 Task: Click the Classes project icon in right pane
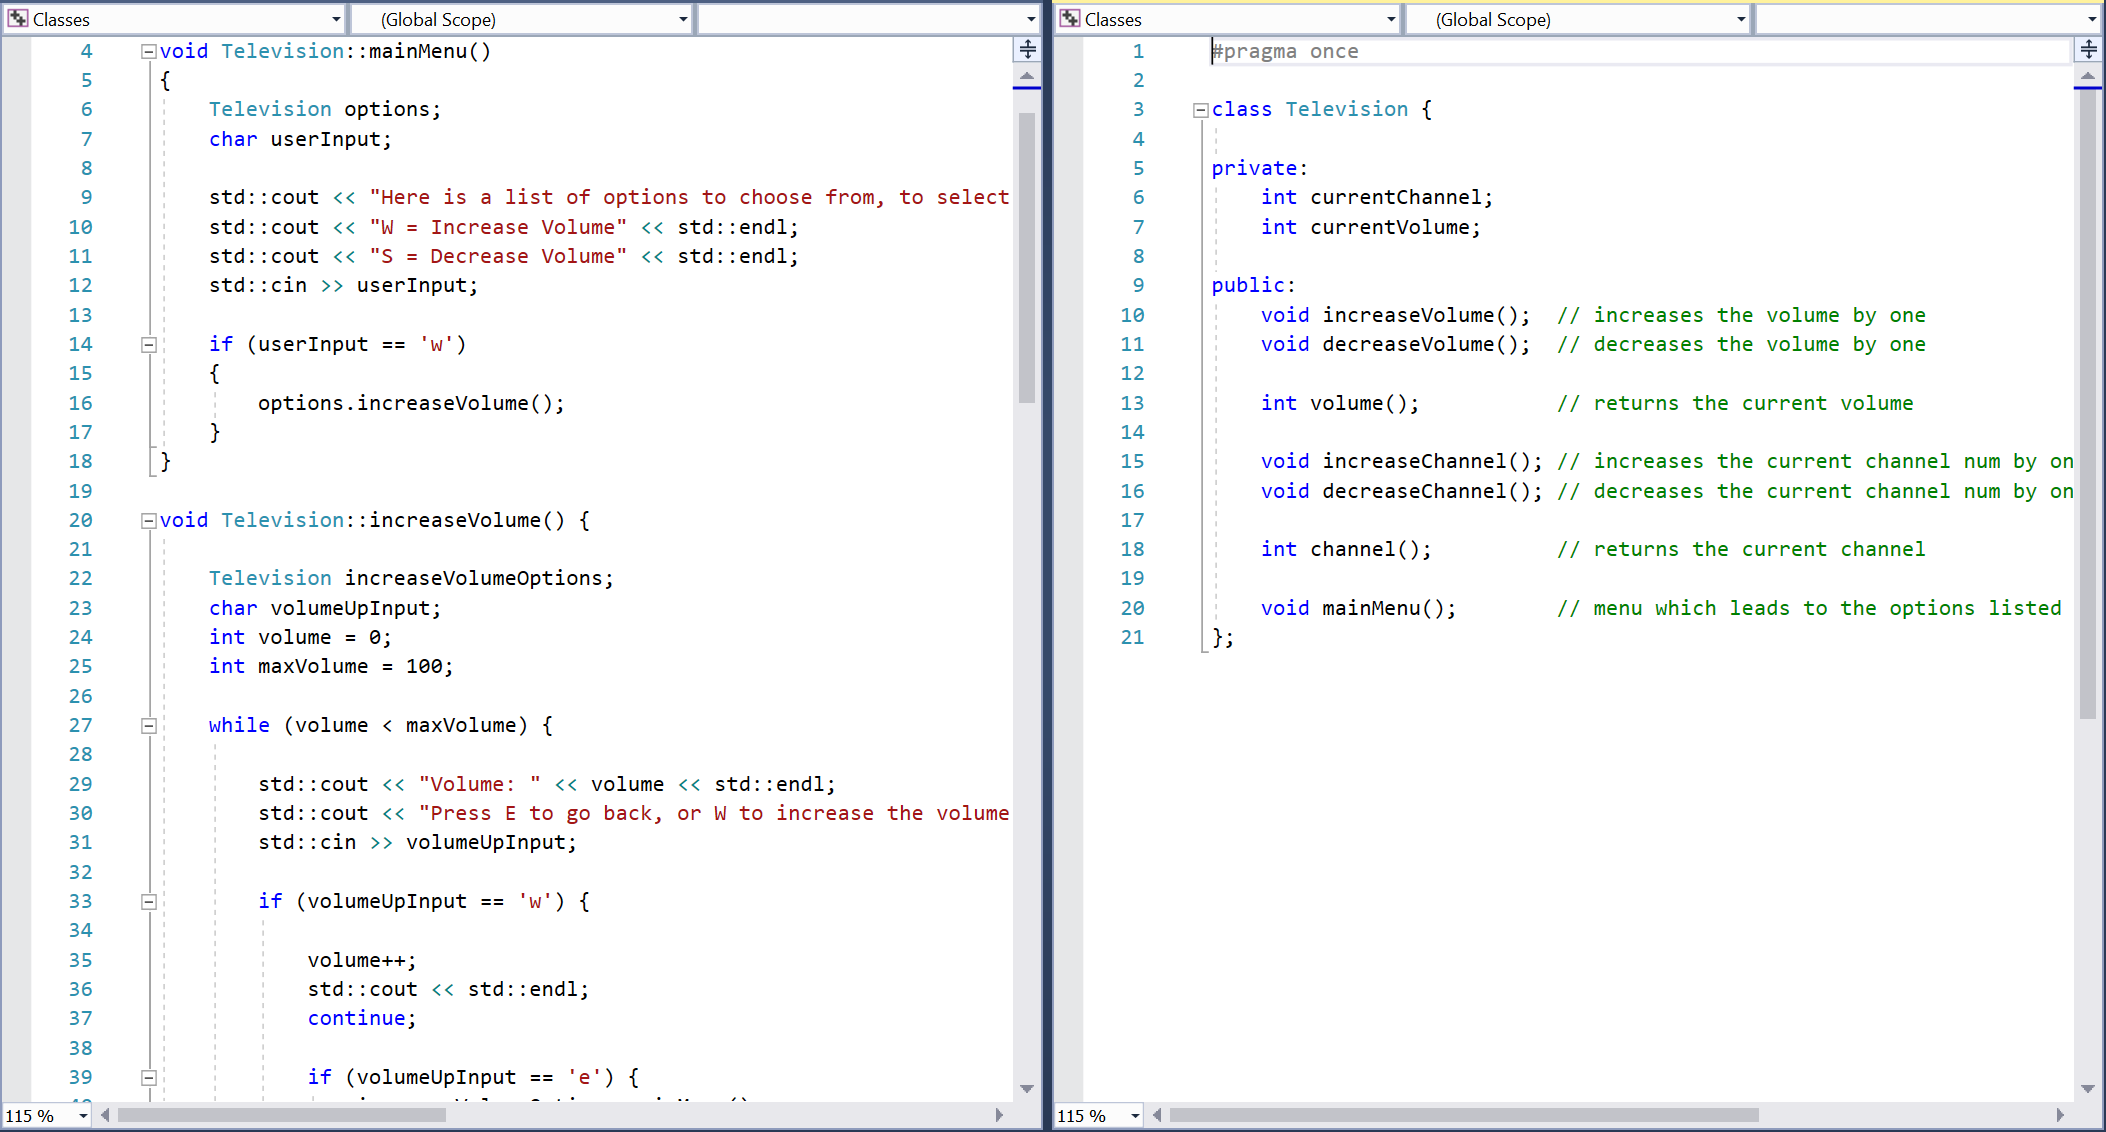pyautogui.click(x=1070, y=19)
